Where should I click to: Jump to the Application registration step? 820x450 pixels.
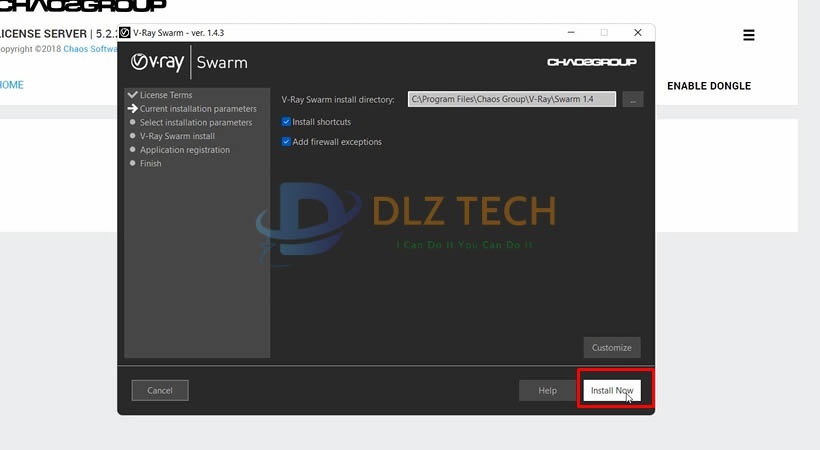pyautogui.click(x=184, y=150)
